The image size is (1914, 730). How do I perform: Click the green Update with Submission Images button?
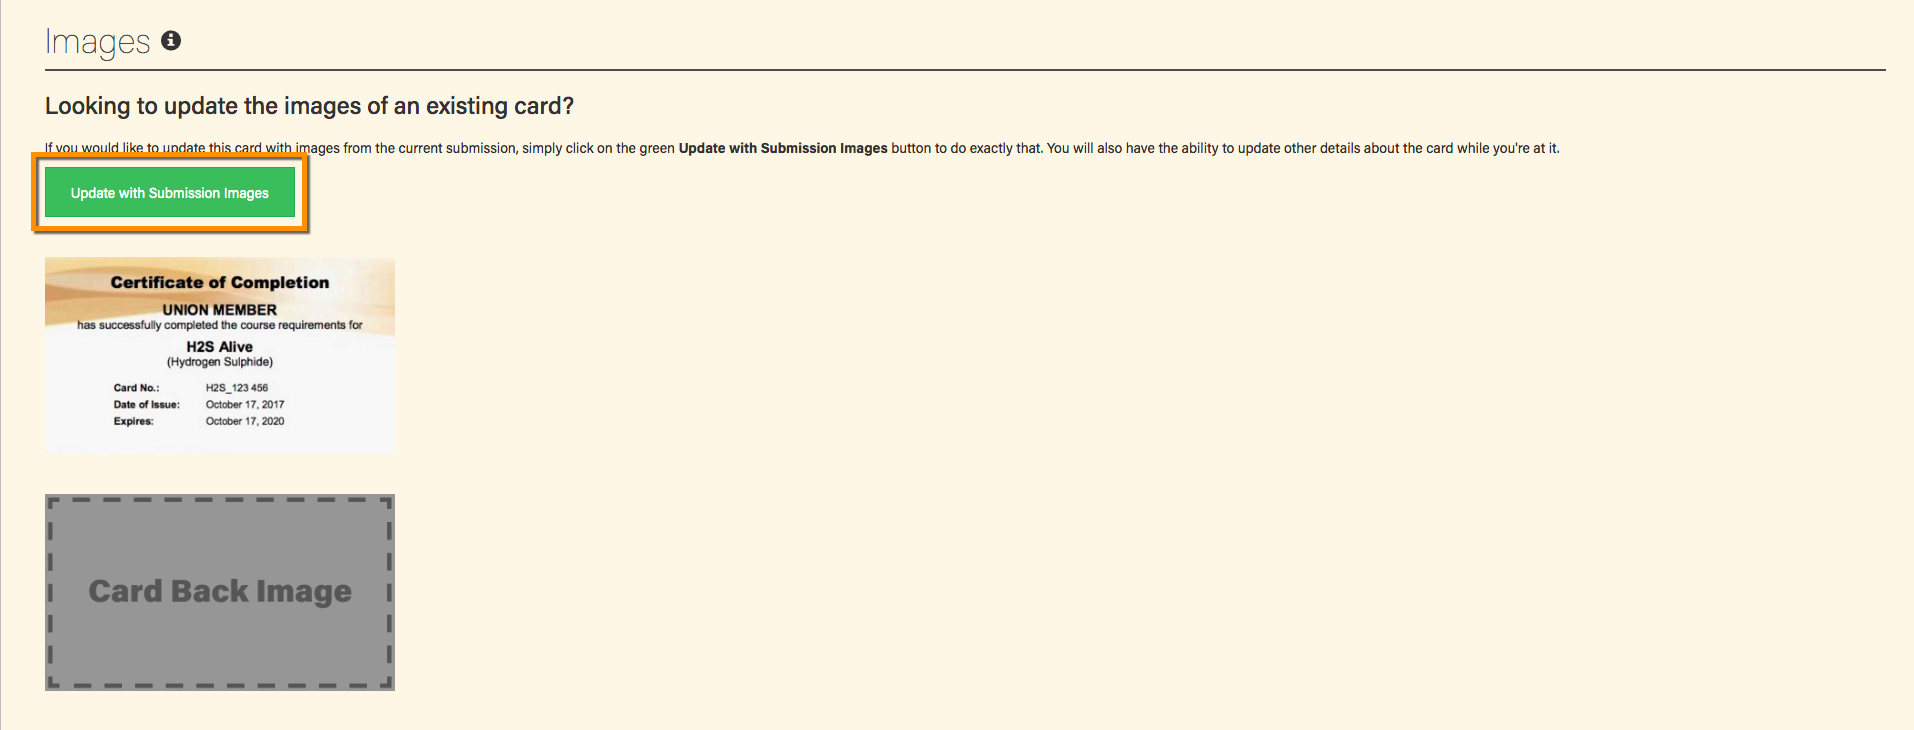coord(170,192)
